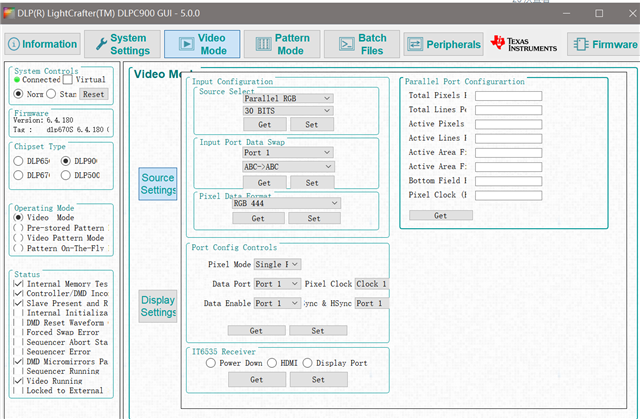Click Get in Port Config Controls
The height and width of the screenshot is (419, 640).
point(256,330)
